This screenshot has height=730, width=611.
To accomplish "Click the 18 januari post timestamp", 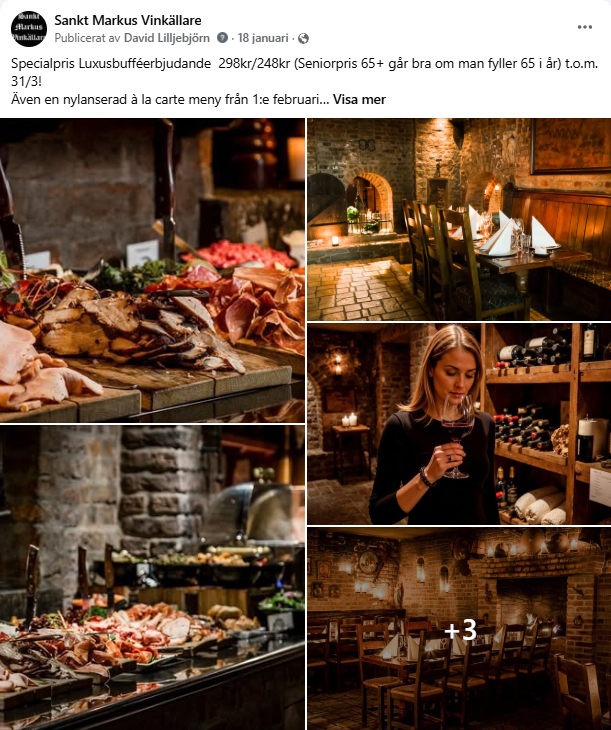I will pos(263,38).
